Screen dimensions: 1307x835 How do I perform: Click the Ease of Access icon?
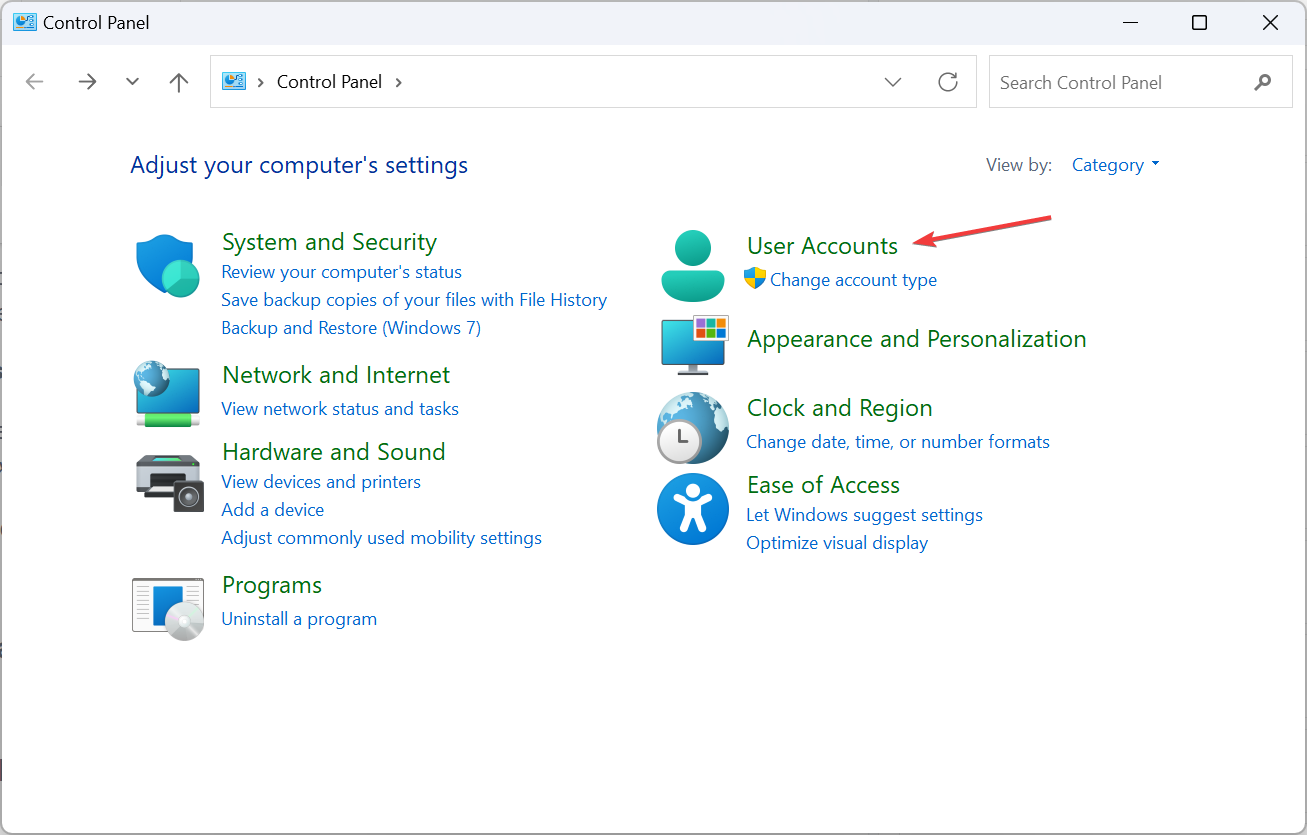pyautogui.click(x=693, y=509)
